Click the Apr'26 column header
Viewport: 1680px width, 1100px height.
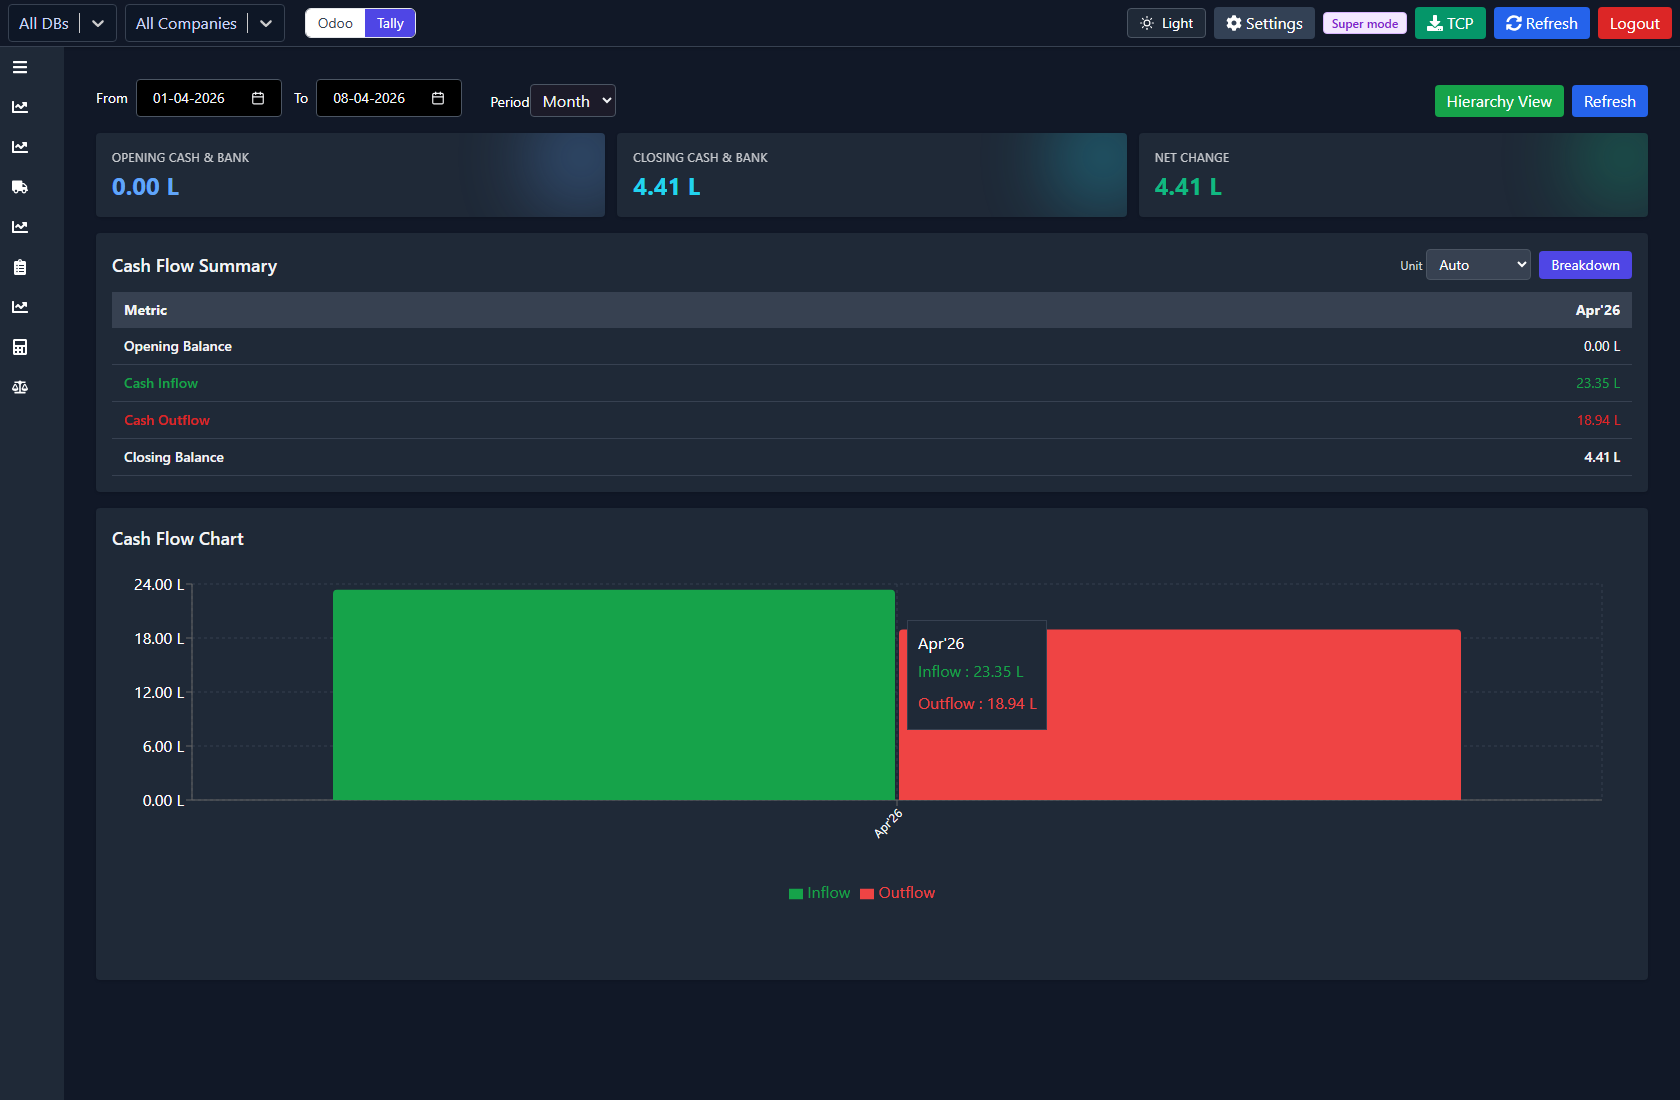coord(1597,310)
